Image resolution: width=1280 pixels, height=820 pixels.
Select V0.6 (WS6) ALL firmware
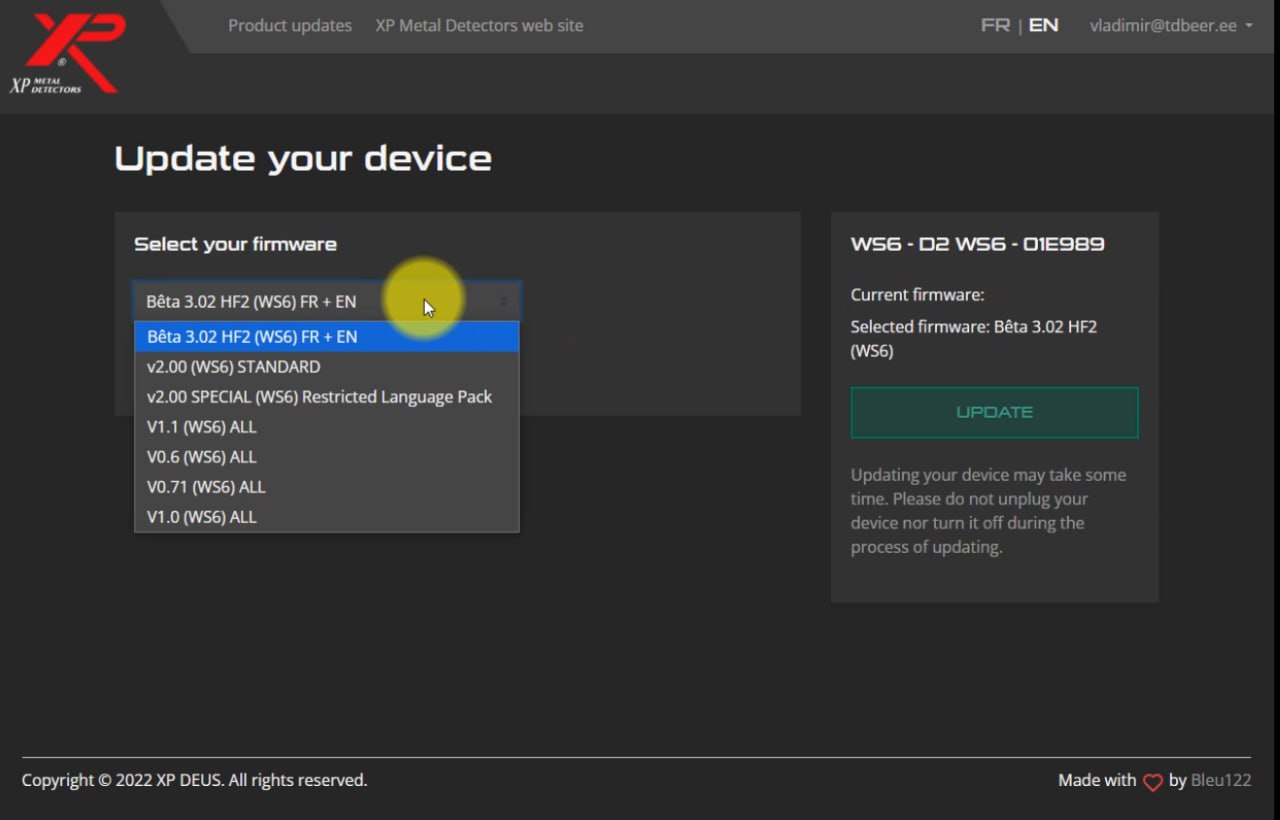coord(327,457)
